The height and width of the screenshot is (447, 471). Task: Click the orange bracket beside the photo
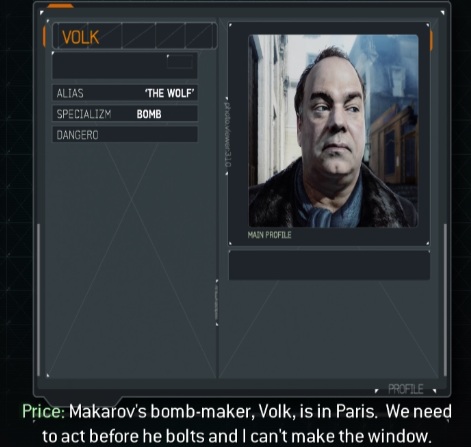tap(431, 40)
